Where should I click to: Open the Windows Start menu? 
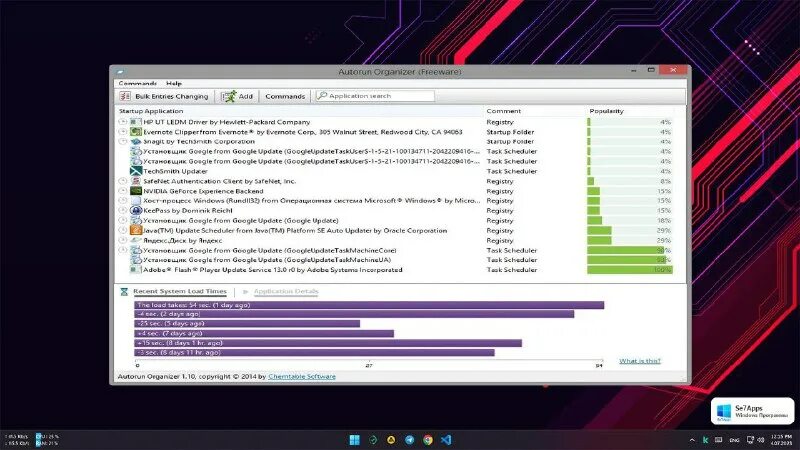355,440
